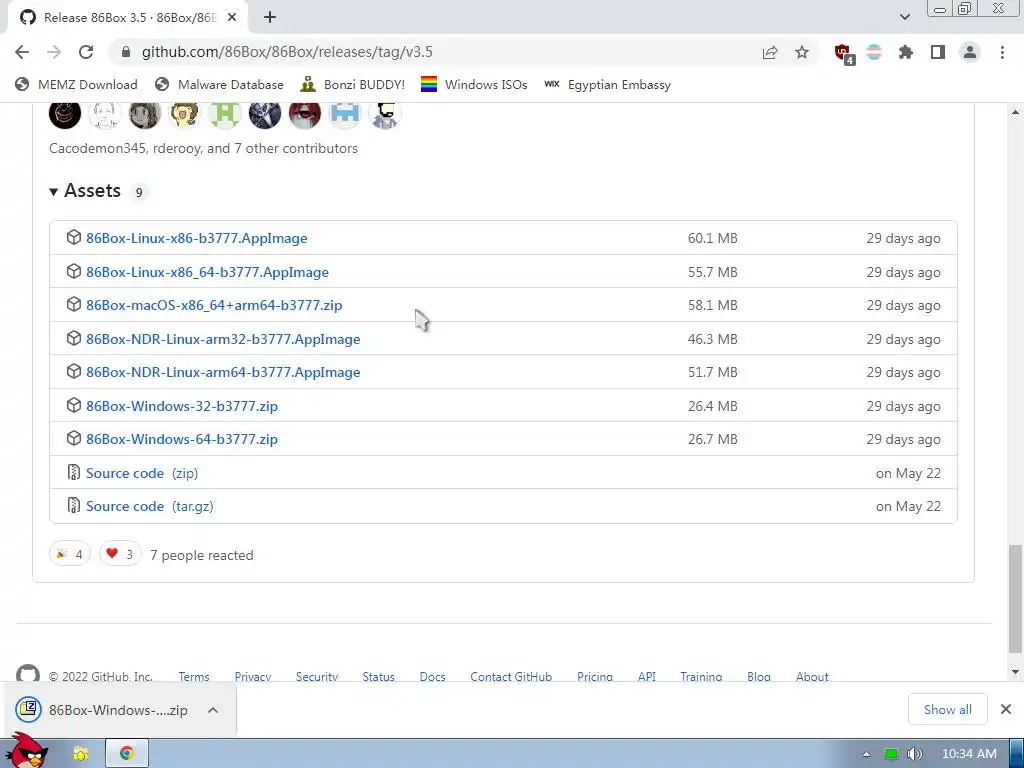Close the Release 86Box 3.5 tab

pyautogui.click(x=232, y=18)
